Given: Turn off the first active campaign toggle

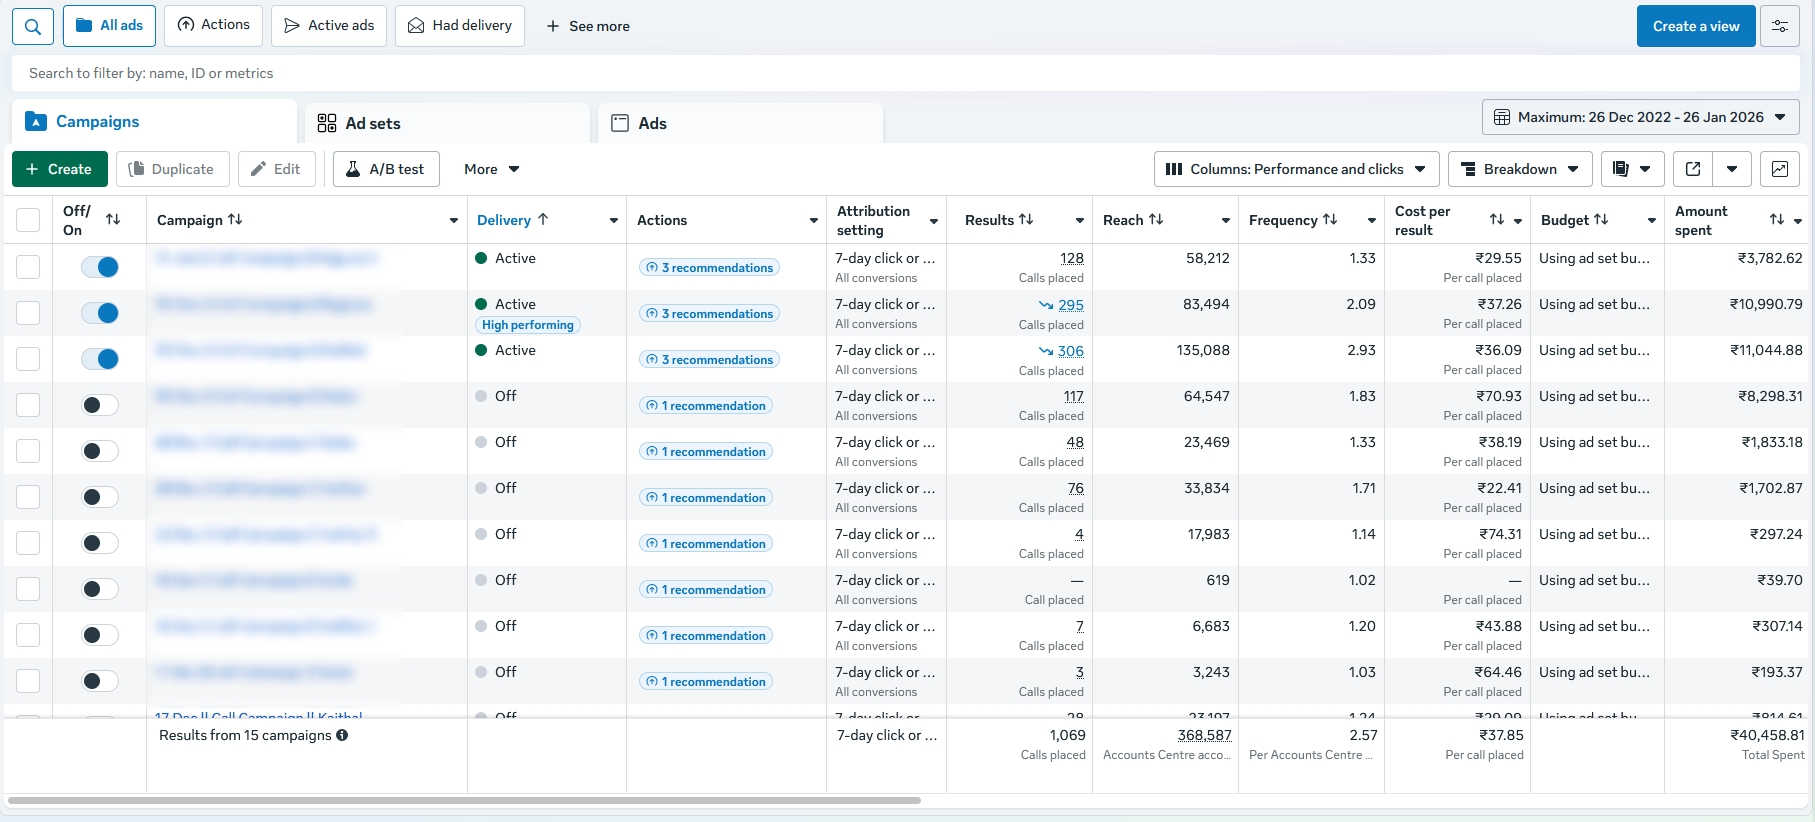Looking at the screenshot, I should click(x=100, y=267).
